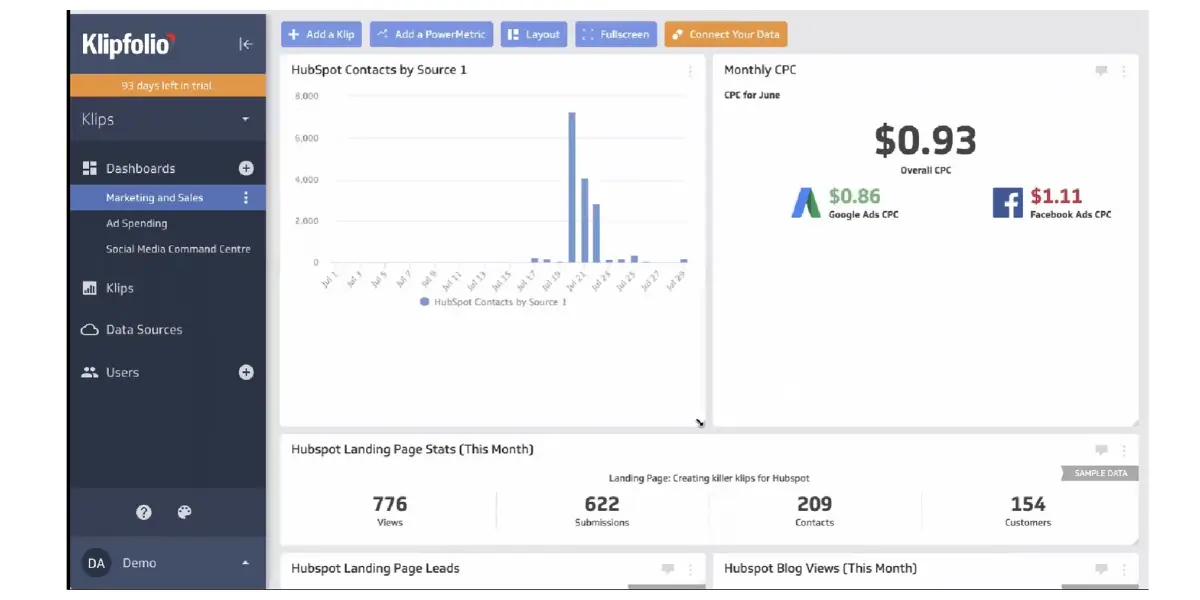
Task: Click the Monthly CPC resize handle corner
Action: [x=1133, y=422]
